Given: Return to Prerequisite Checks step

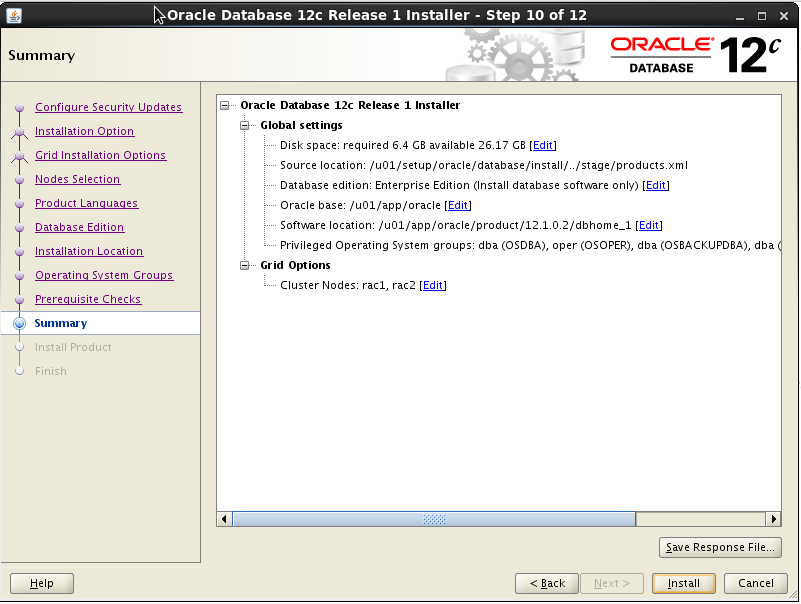Looking at the screenshot, I should point(88,299).
